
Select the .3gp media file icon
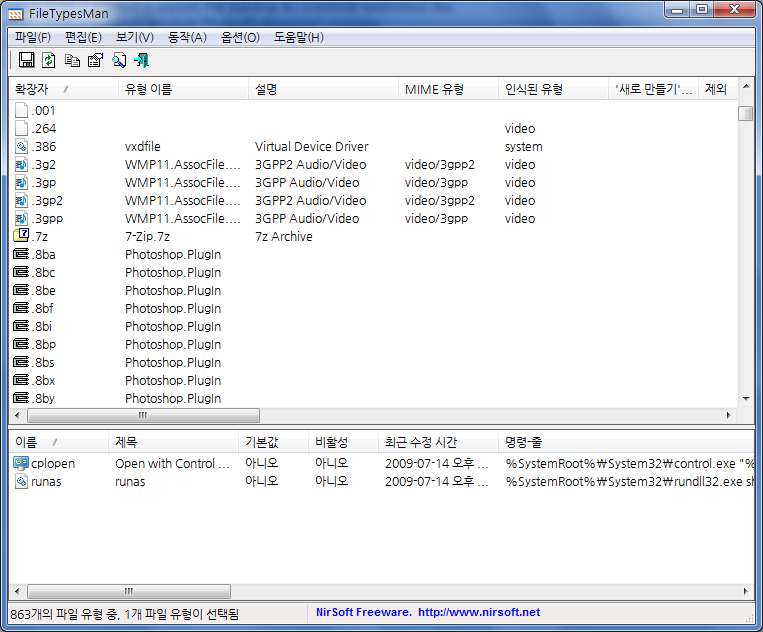click(21, 182)
